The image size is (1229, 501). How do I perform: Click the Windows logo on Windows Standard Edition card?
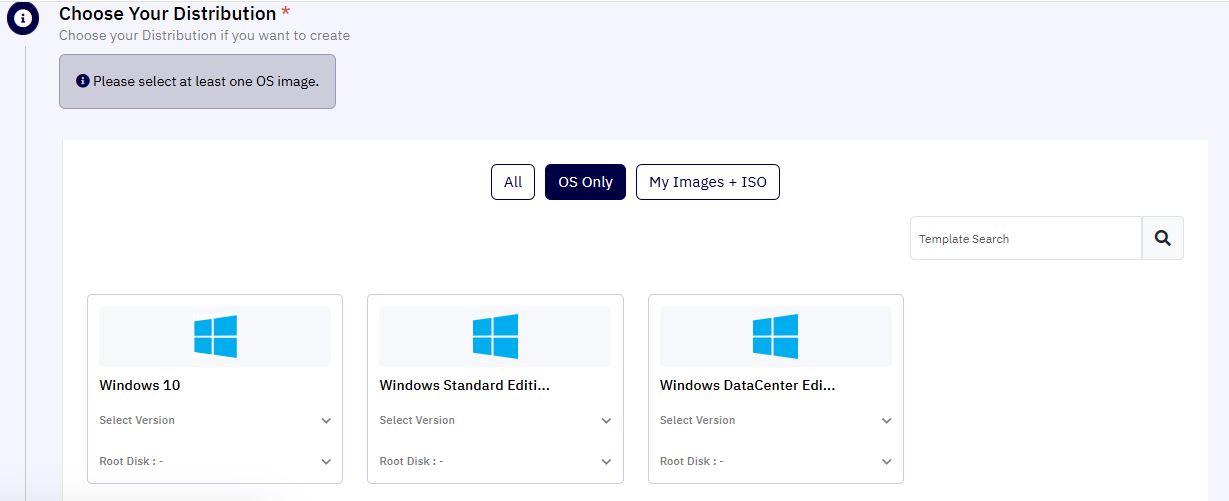(495, 336)
